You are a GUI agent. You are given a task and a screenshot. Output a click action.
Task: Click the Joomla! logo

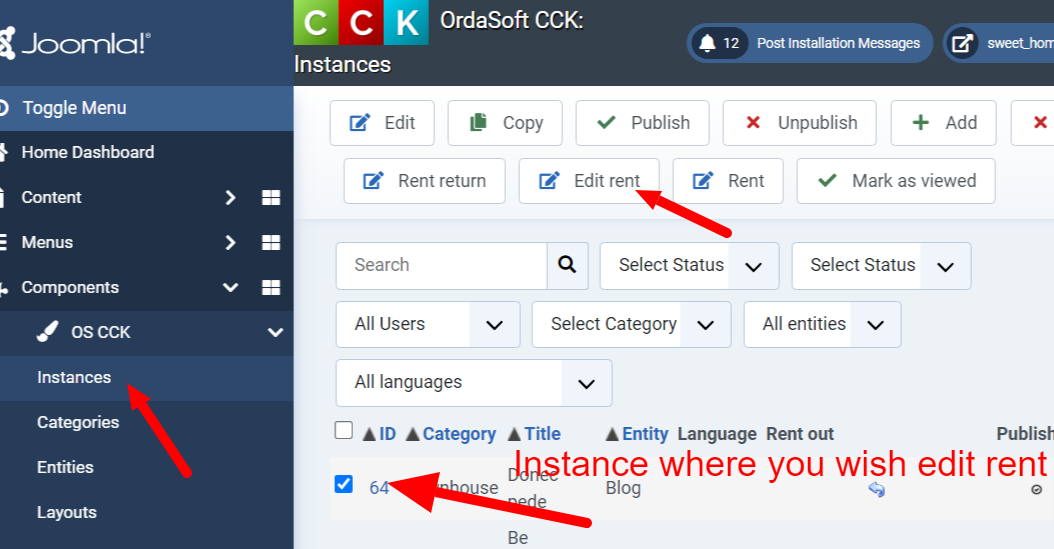tap(75, 44)
